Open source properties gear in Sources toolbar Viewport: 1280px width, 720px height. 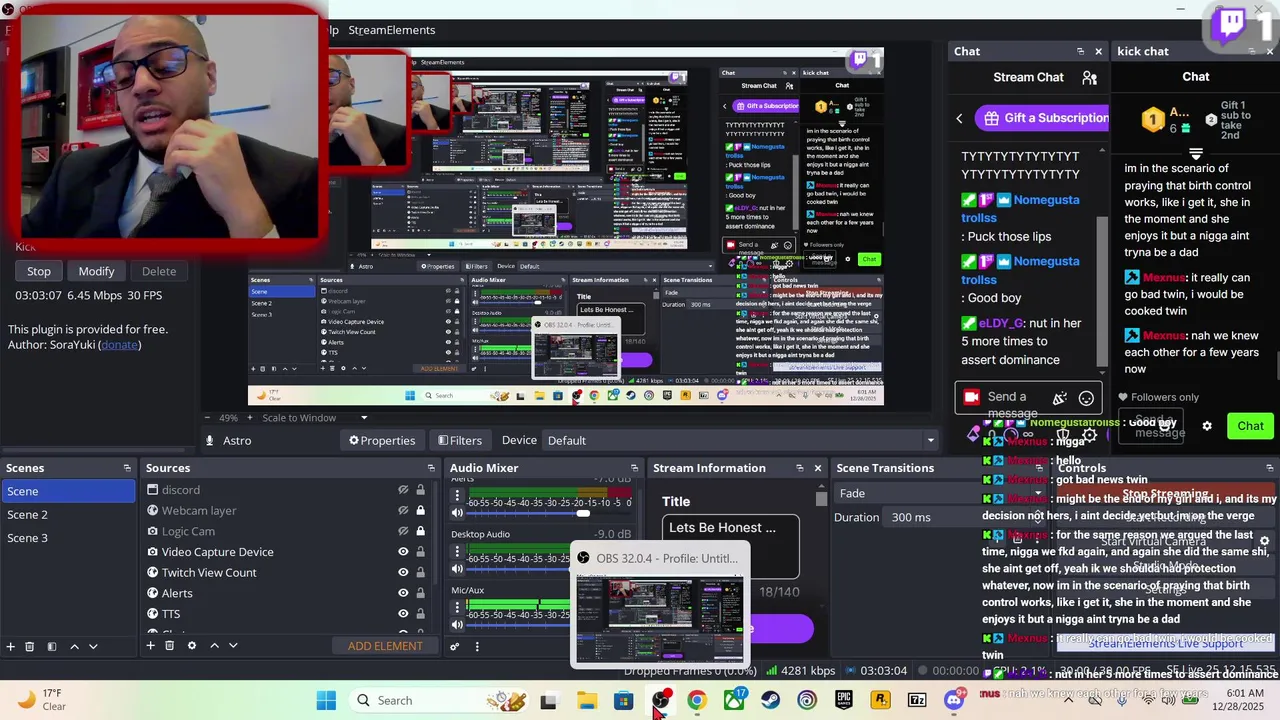click(191, 646)
